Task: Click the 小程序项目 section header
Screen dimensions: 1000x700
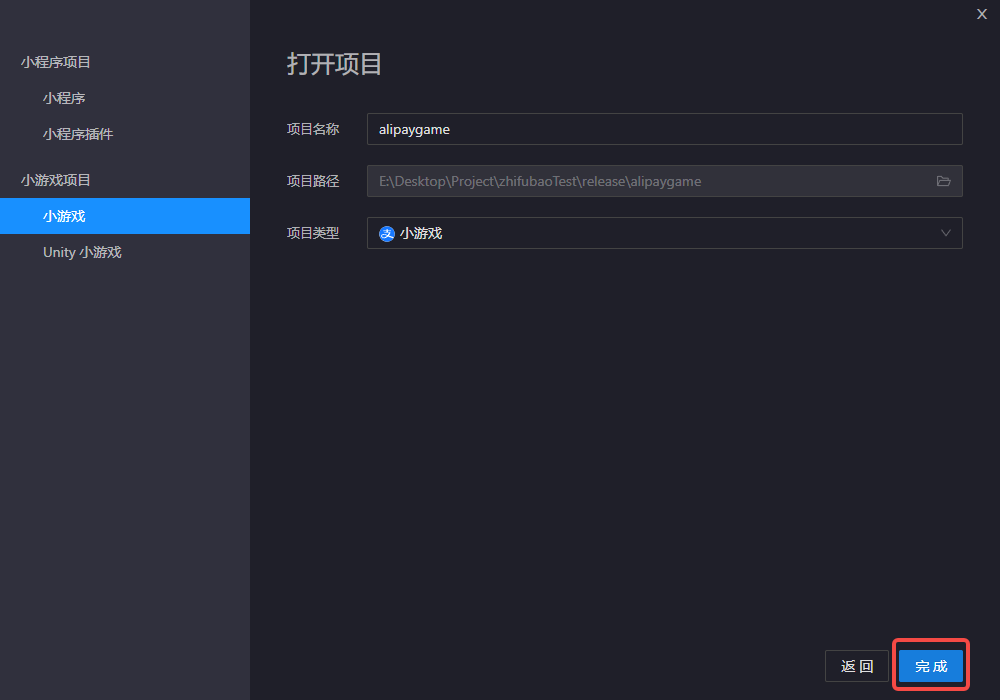Action: (56, 62)
